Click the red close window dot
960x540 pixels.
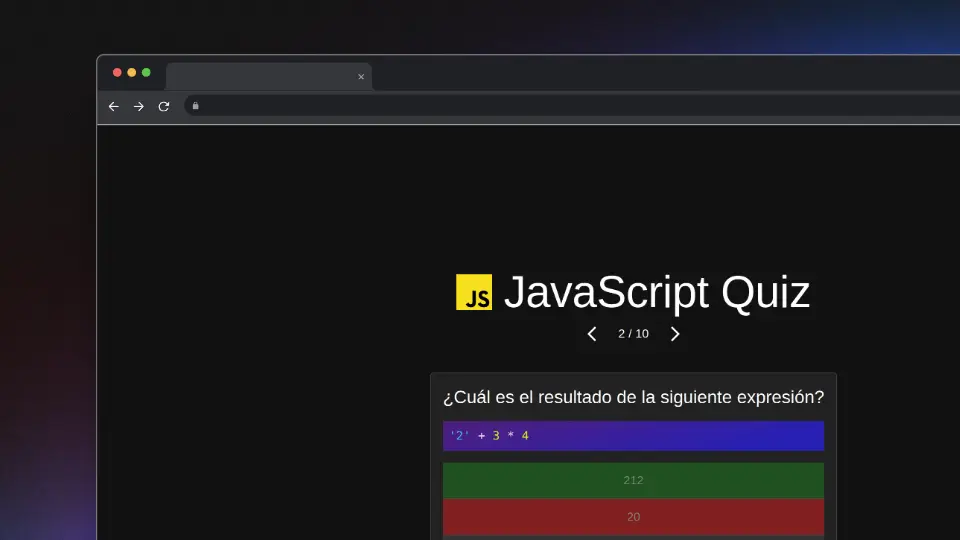point(117,72)
